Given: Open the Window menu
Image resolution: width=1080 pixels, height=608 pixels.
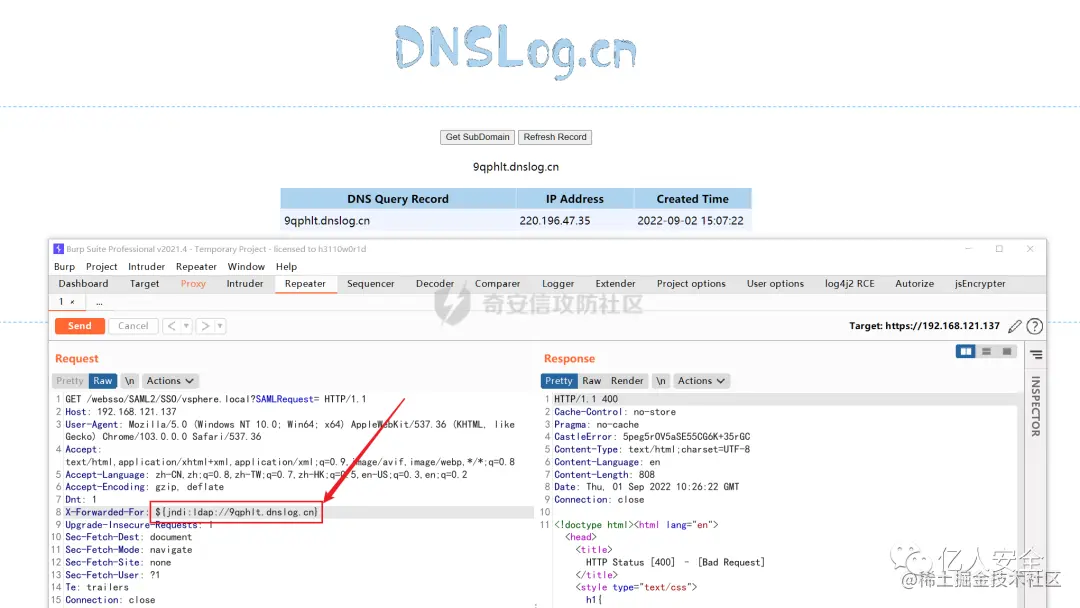Looking at the screenshot, I should tap(246, 266).
